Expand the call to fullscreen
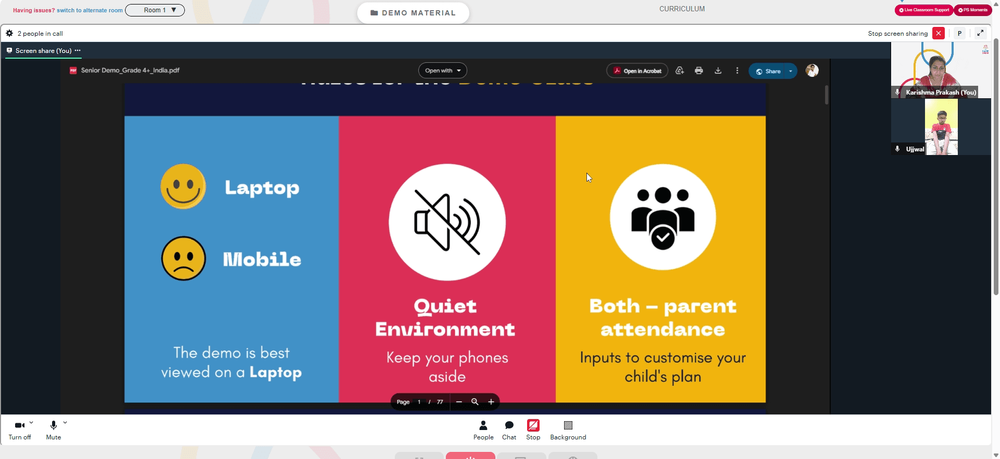Image resolution: width=1000 pixels, height=459 pixels. [x=981, y=33]
